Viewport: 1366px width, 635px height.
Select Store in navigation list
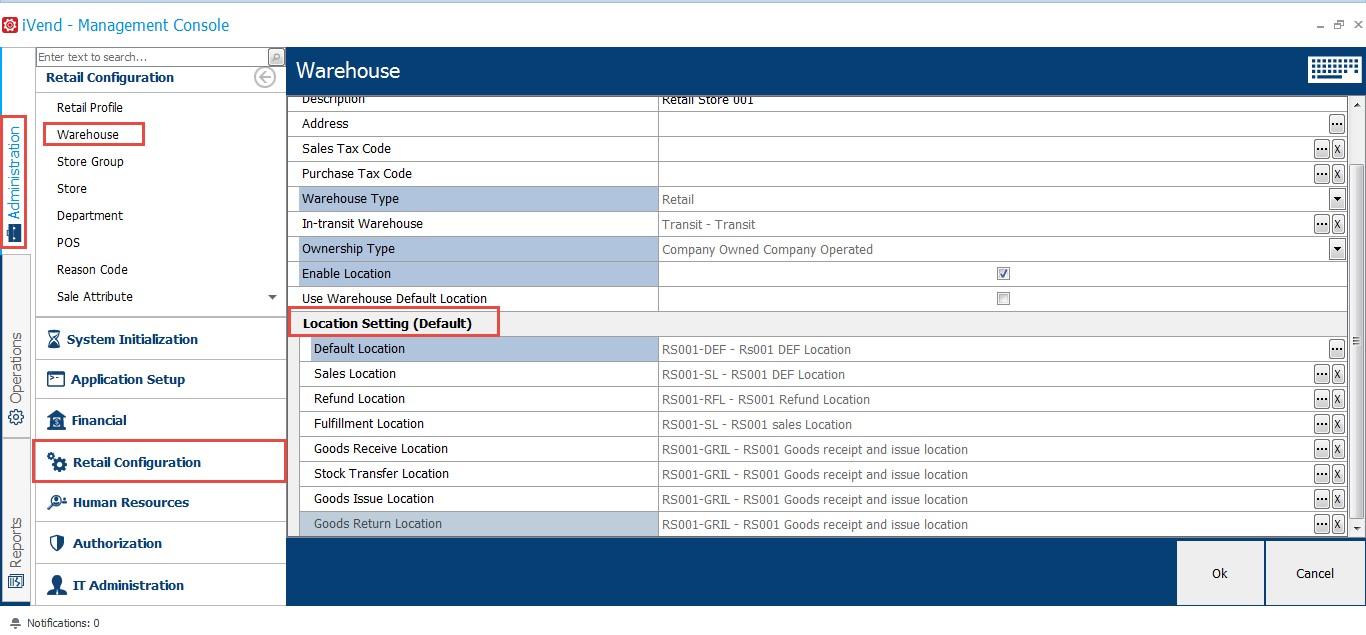pyautogui.click(x=72, y=188)
